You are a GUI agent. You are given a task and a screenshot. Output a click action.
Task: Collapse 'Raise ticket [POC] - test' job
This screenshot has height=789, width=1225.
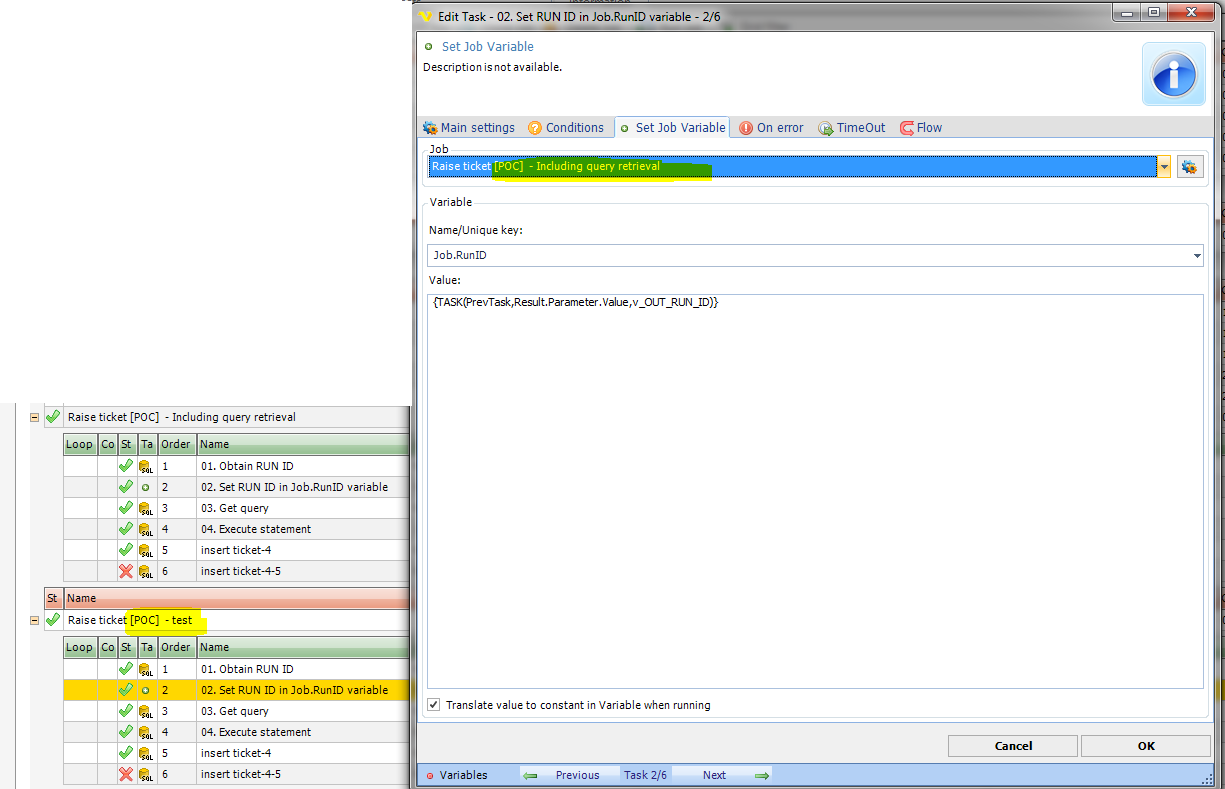[x=35, y=620]
